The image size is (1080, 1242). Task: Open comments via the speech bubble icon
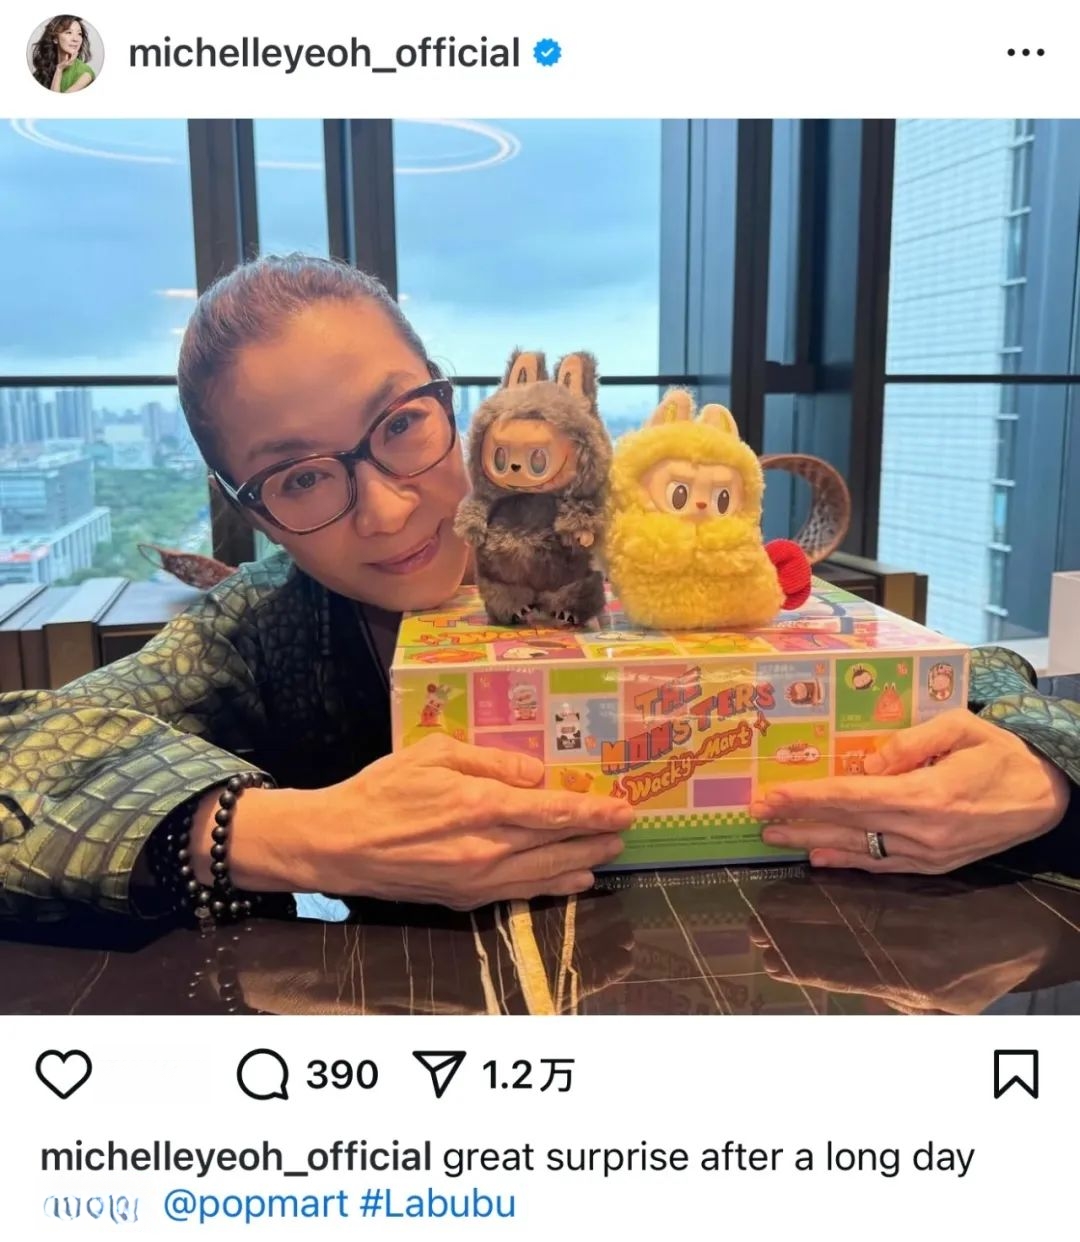click(262, 1076)
